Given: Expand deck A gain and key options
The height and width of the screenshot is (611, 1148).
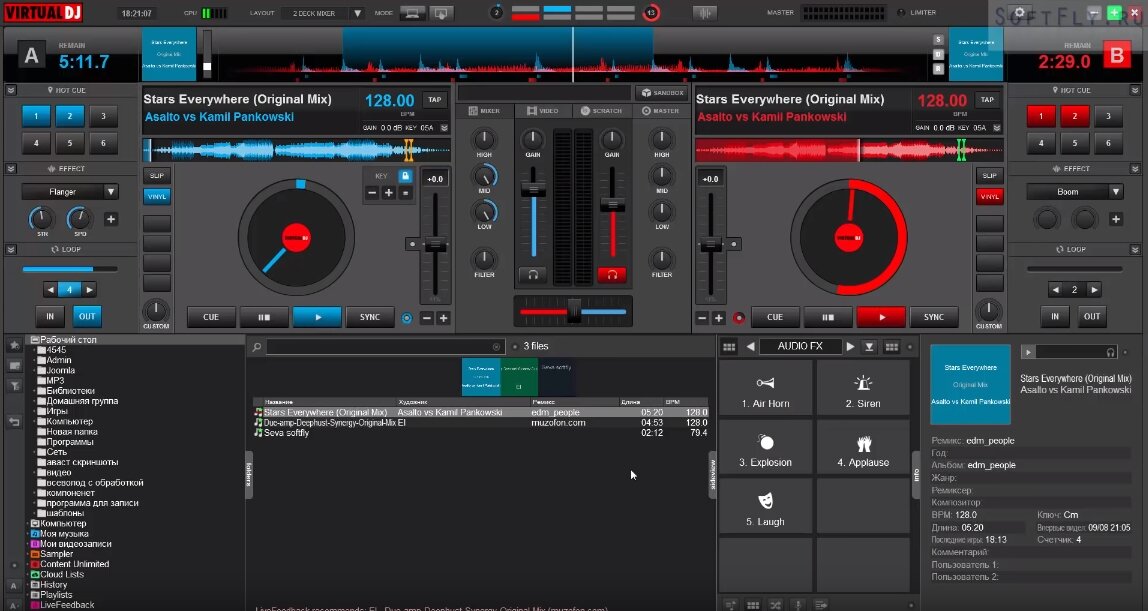Looking at the screenshot, I should [444, 128].
